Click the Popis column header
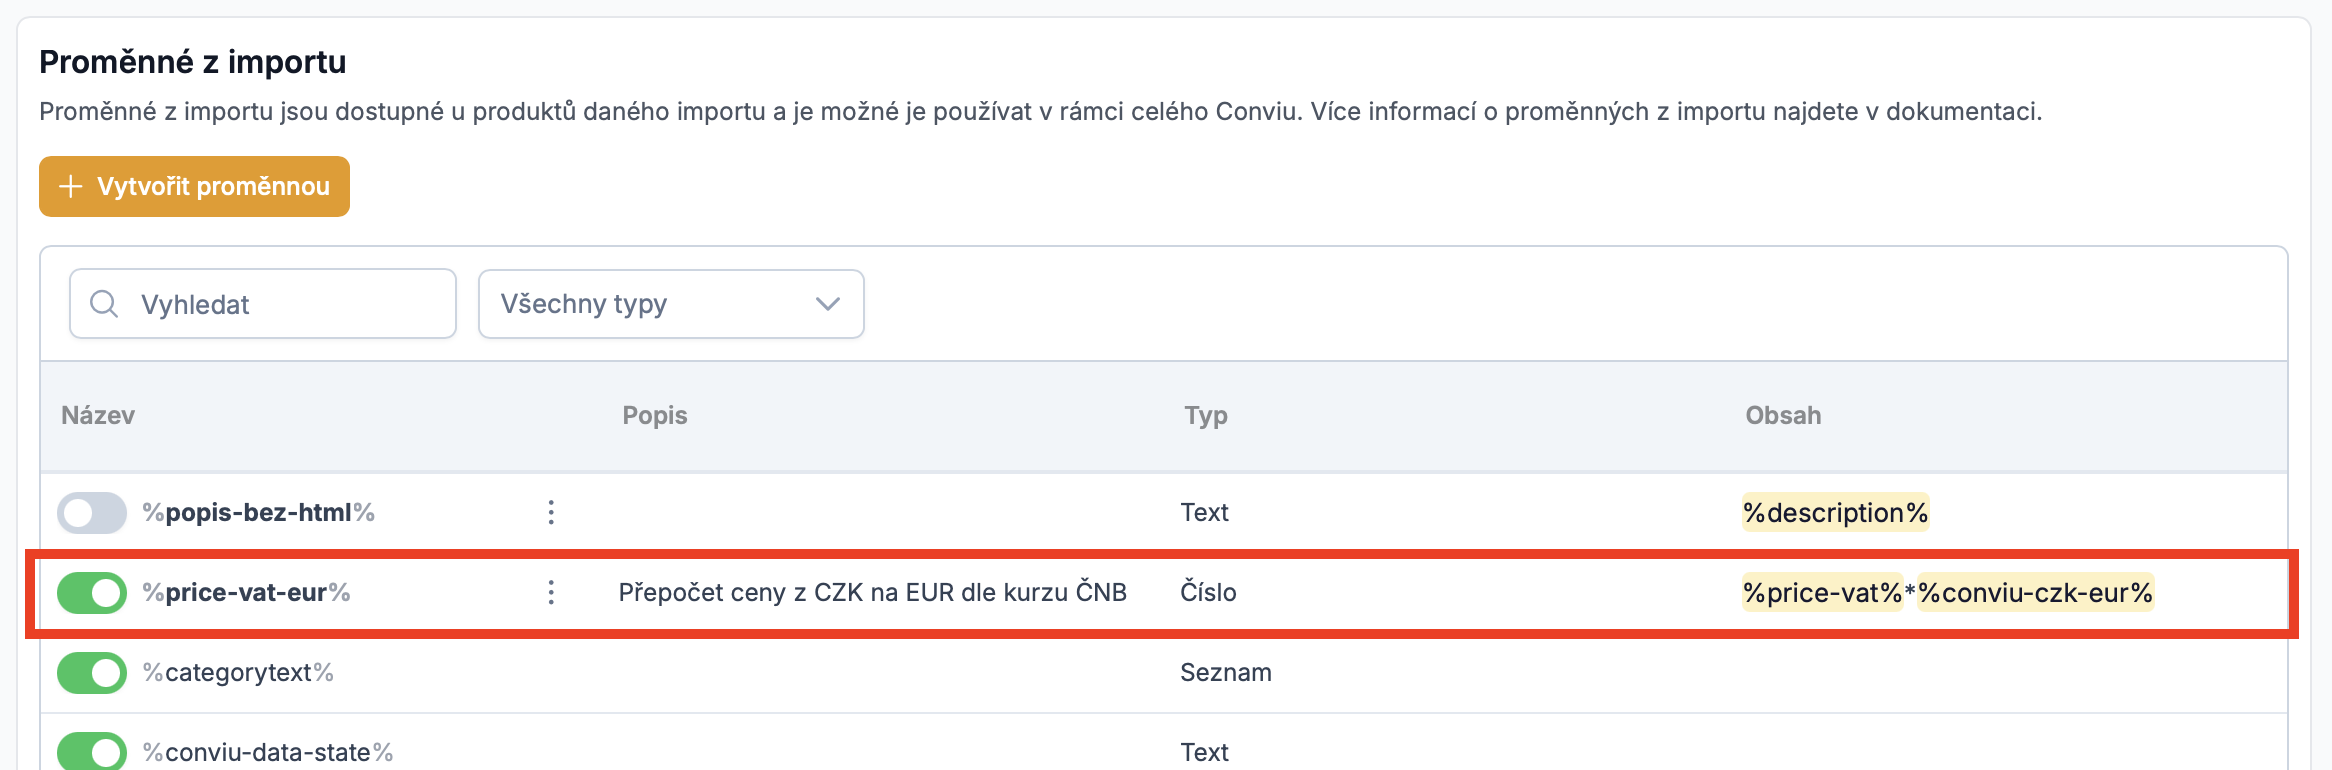The height and width of the screenshot is (770, 2332). (655, 416)
